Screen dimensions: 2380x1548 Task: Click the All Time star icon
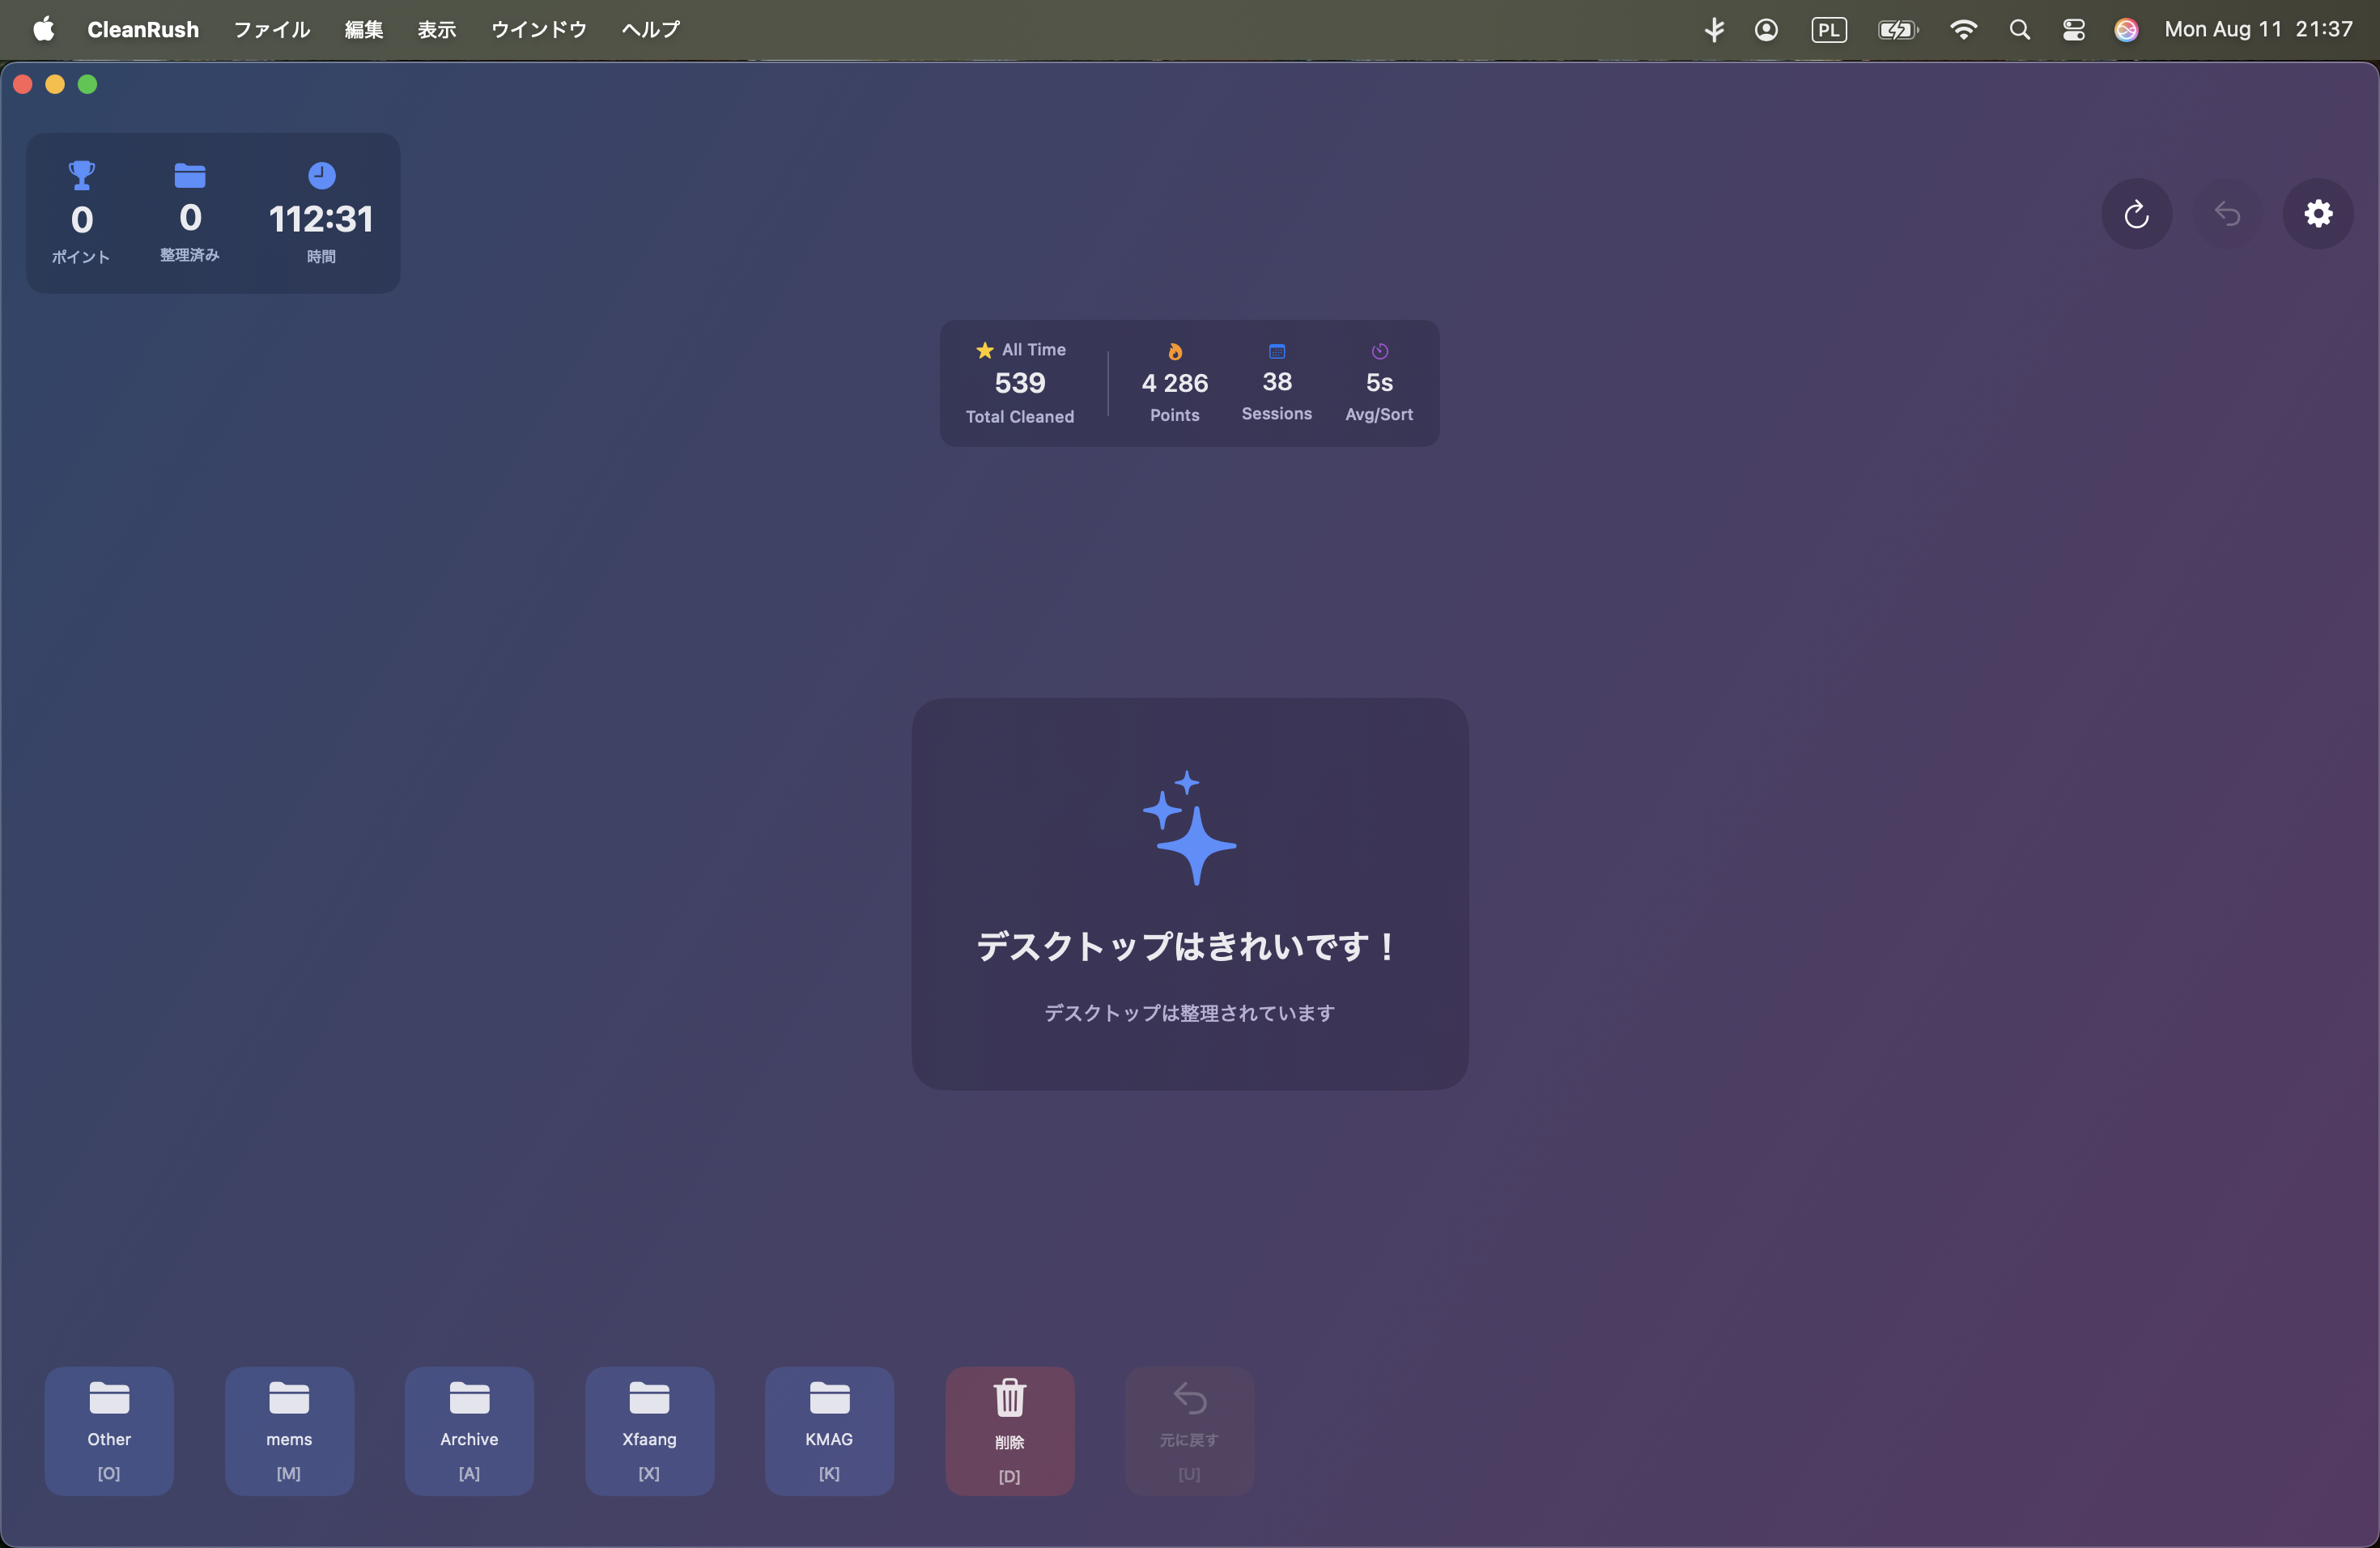tap(984, 350)
